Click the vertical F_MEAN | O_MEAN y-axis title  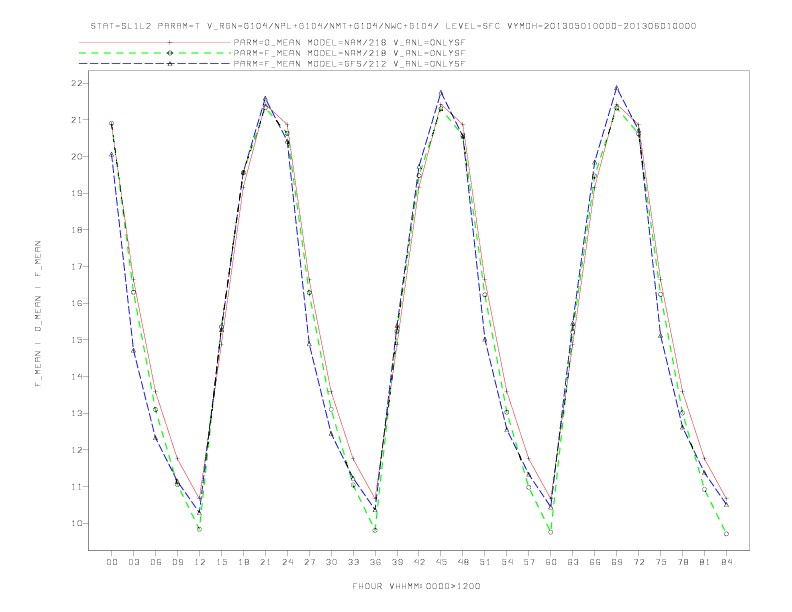coord(38,314)
